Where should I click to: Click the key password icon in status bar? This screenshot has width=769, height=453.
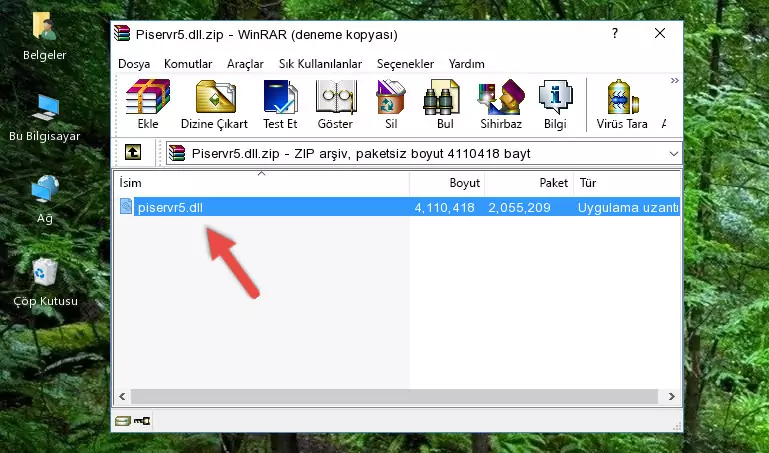click(x=142, y=421)
